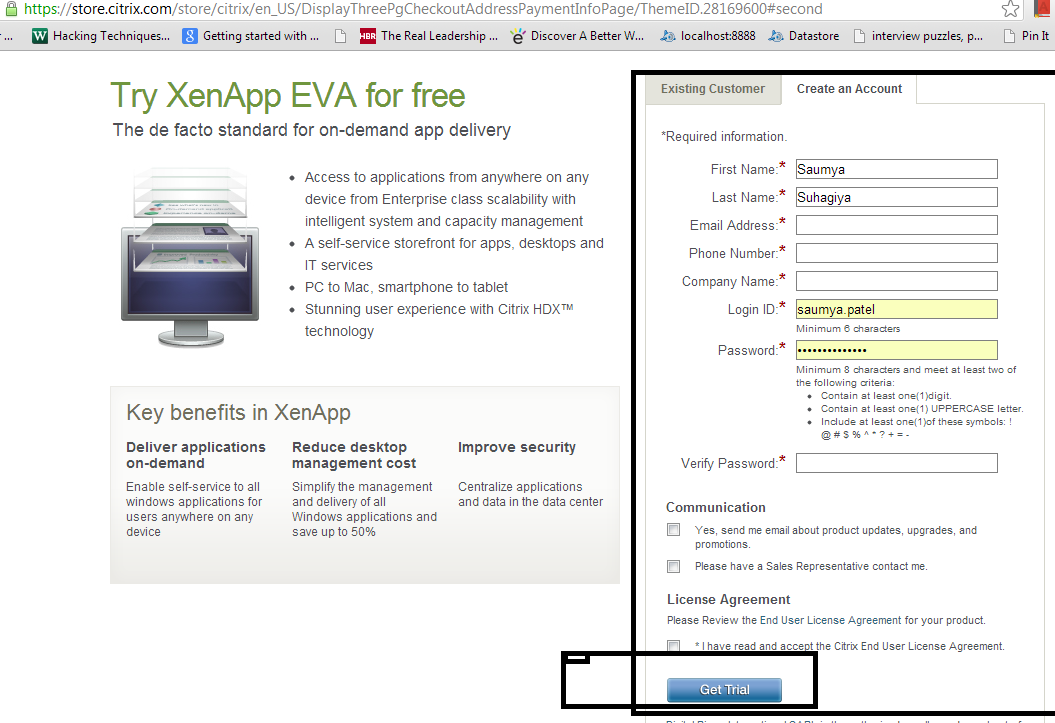Click the Try XenApp EVA for free heading
1055x723 pixels.
(x=288, y=96)
